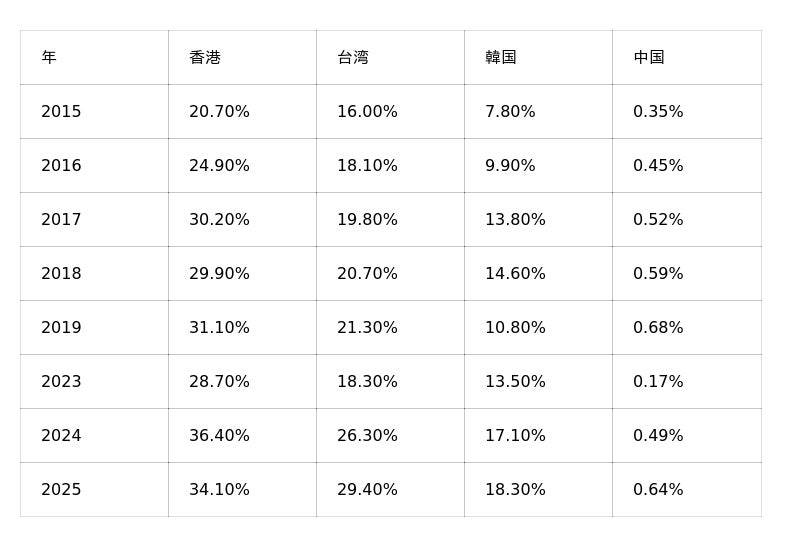Select the 14.60% cell
The width and height of the screenshot is (800, 547).
click(538, 274)
